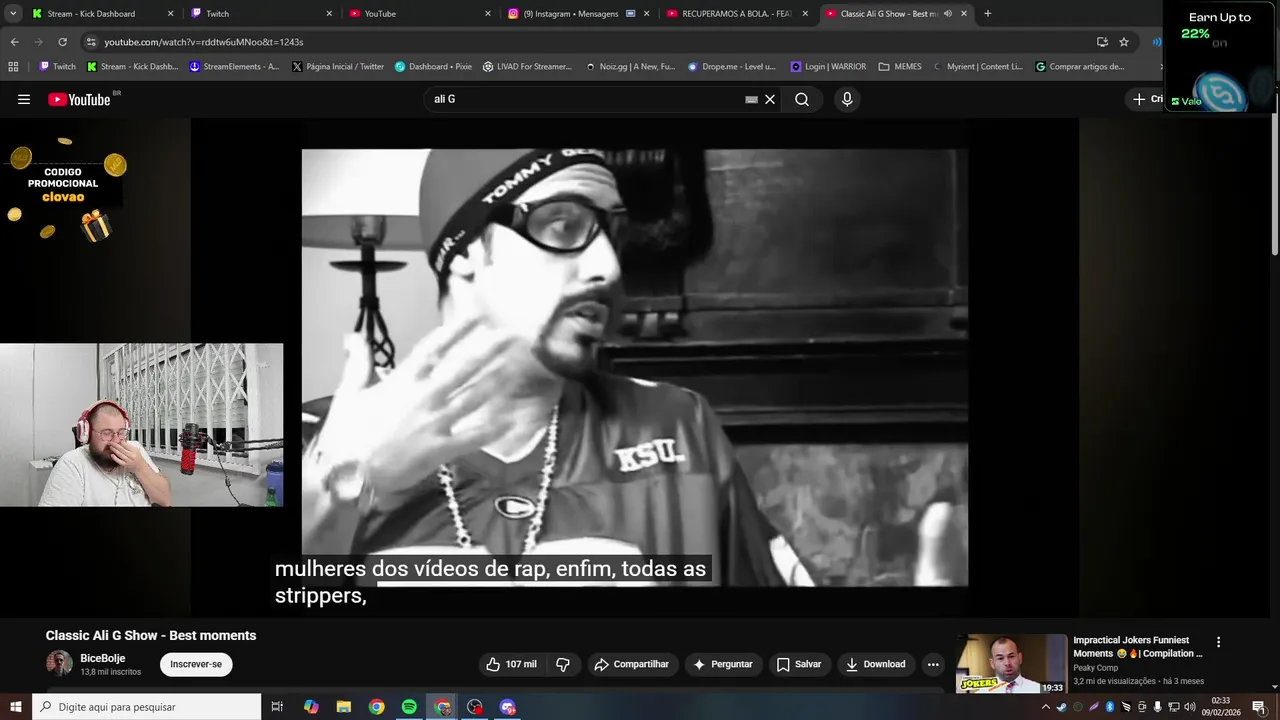Click the Perguntar button
The width and height of the screenshot is (1280, 720).
723,664
